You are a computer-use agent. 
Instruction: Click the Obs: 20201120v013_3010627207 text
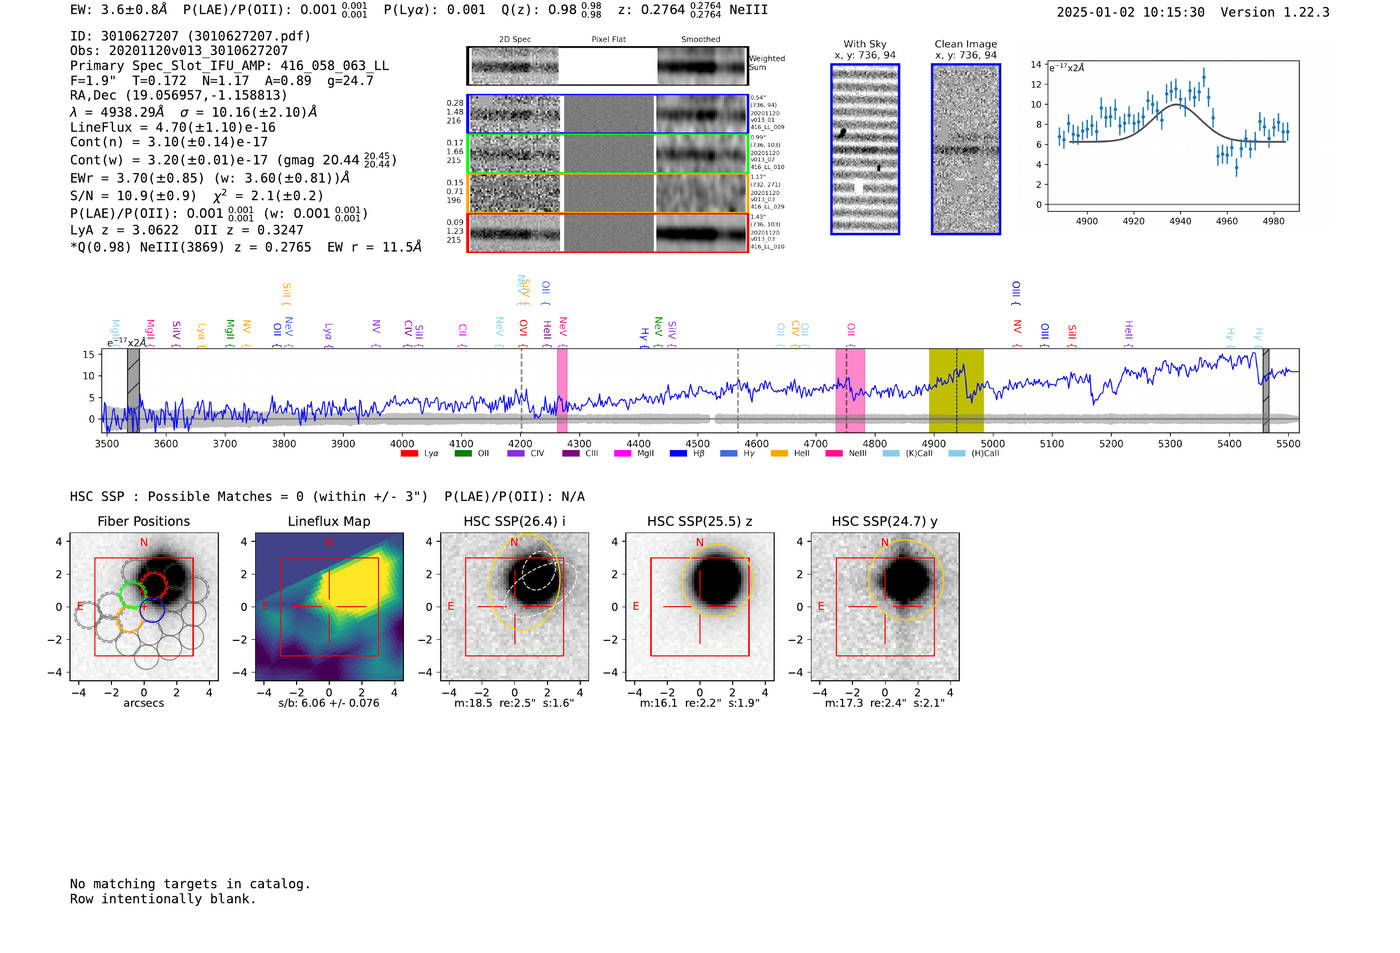click(179, 51)
